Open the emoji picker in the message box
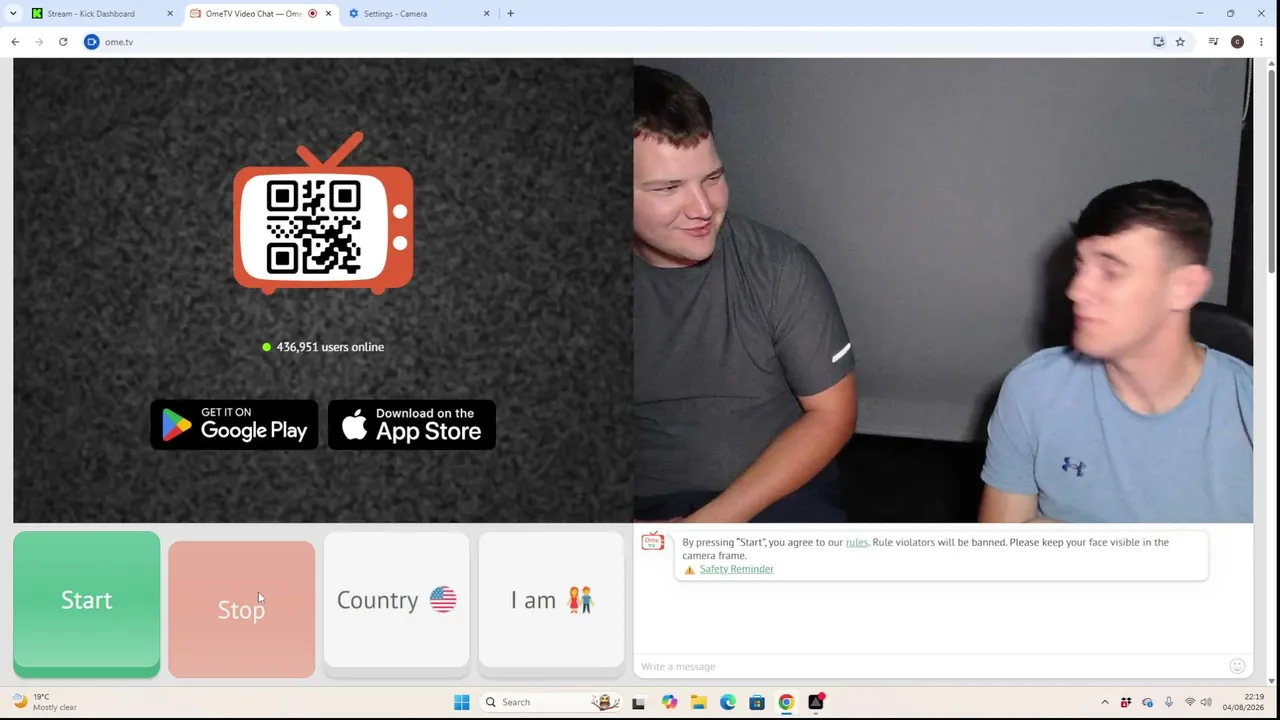The height and width of the screenshot is (720, 1280). 1237,666
